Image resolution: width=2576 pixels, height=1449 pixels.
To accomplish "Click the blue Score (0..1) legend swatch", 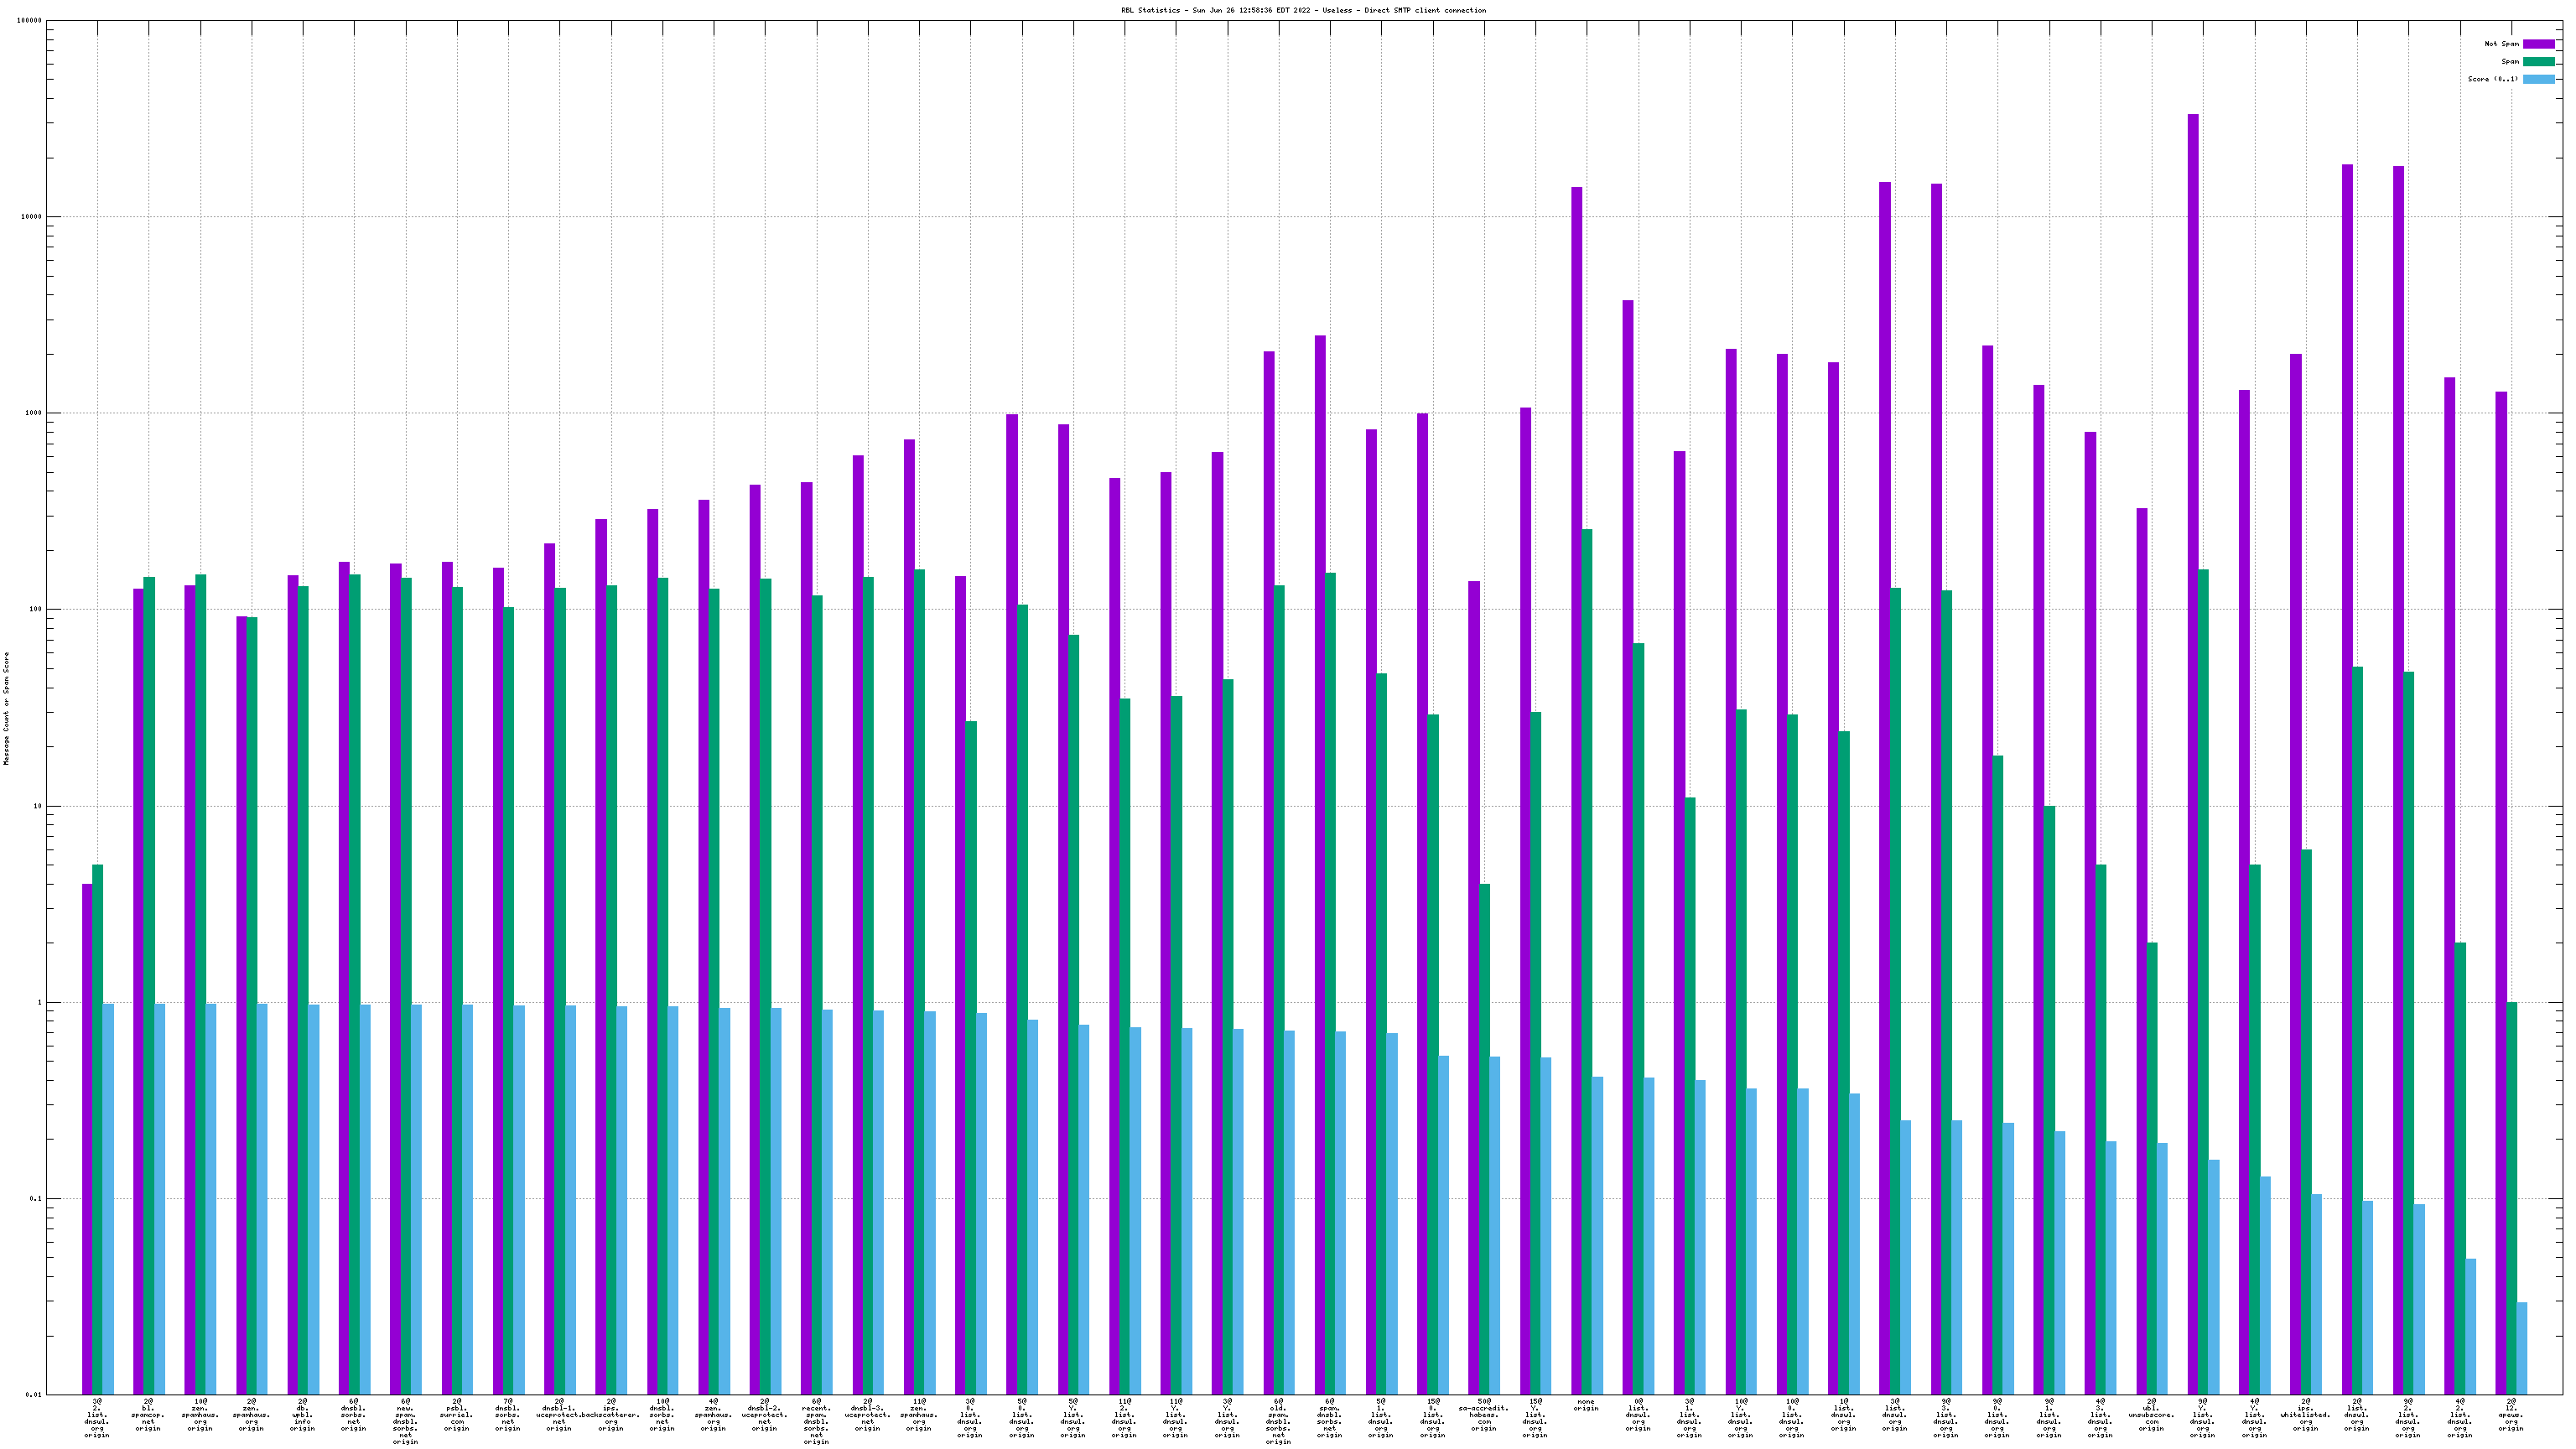I will (x=2538, y=79).
